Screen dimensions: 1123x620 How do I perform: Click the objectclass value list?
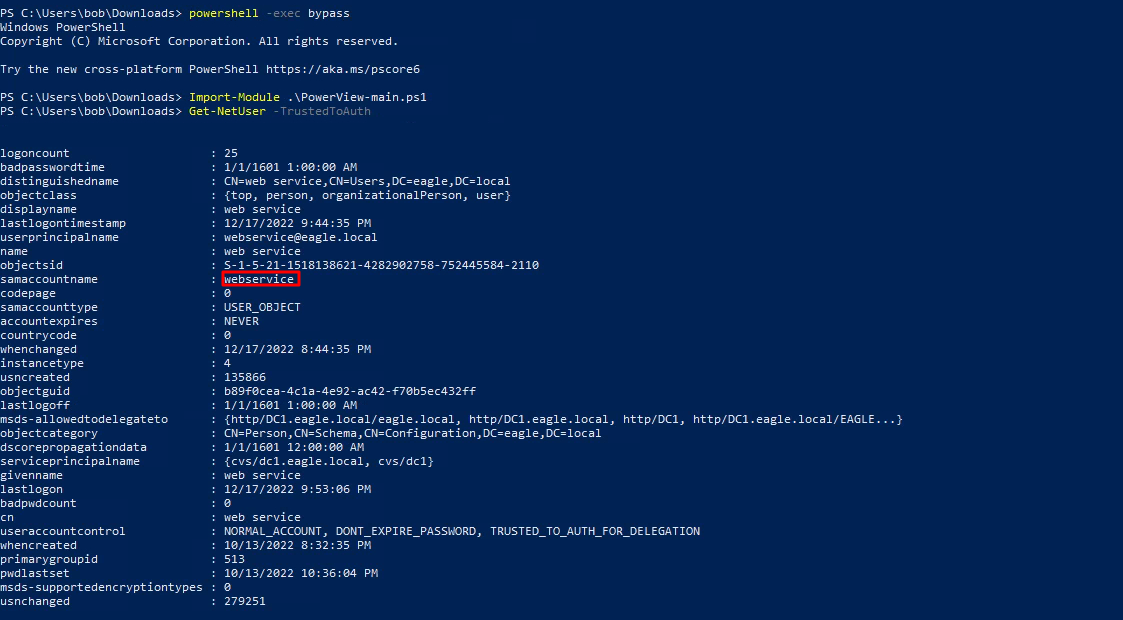pos(367,195)
